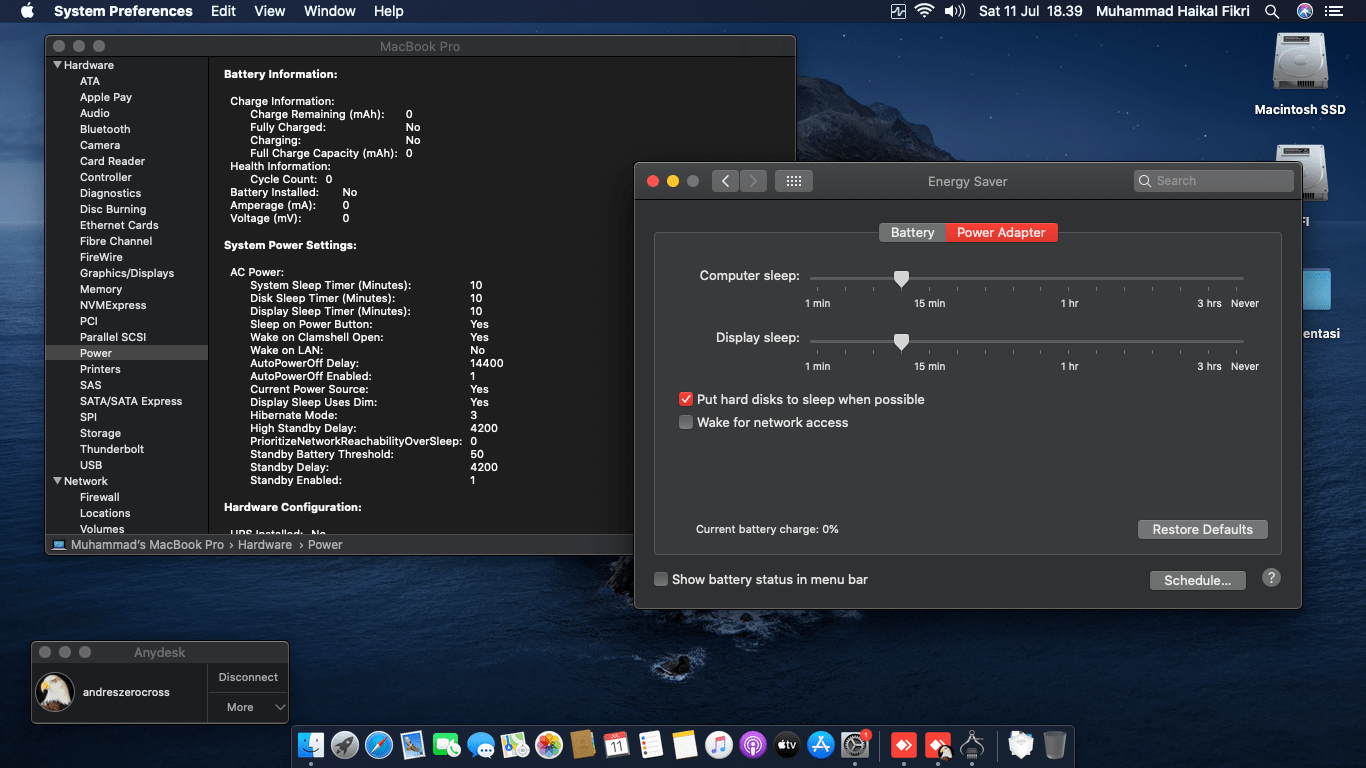Open Reminders in the dock
This screenshot has width=1366, height=768.
[651, 745]
